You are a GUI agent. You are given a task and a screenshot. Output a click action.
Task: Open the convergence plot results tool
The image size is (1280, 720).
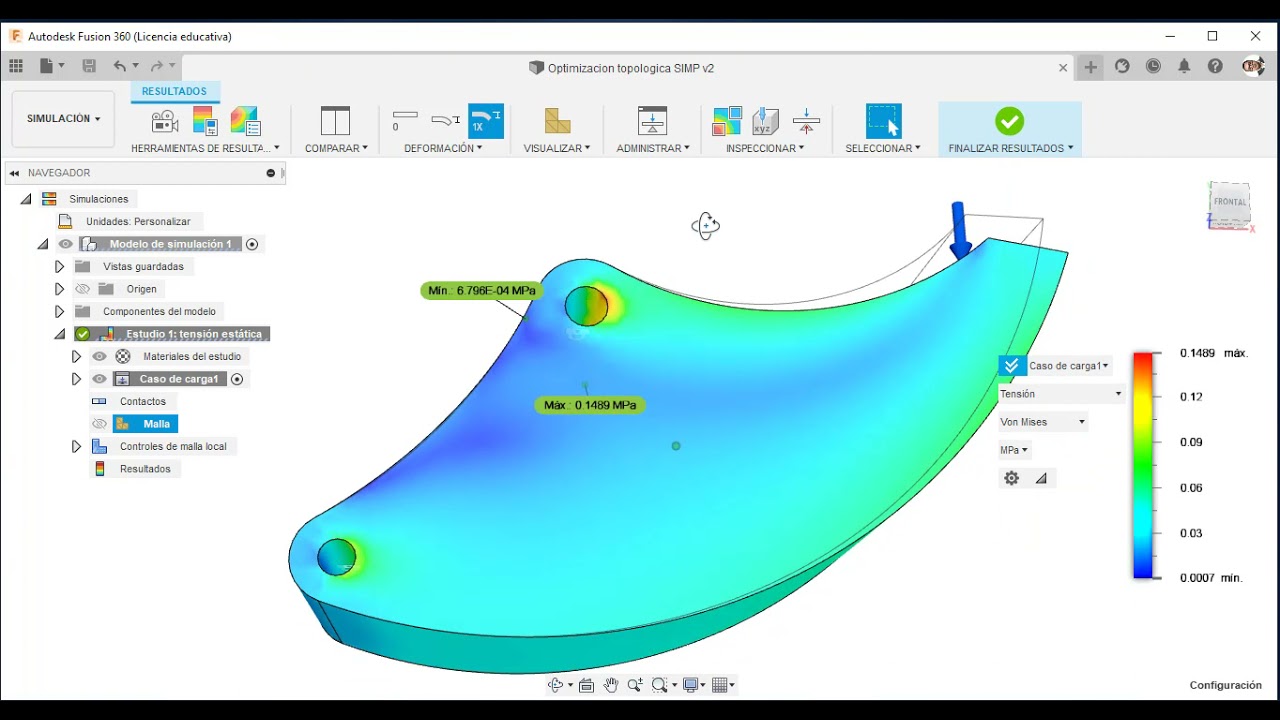coord(245,121)
